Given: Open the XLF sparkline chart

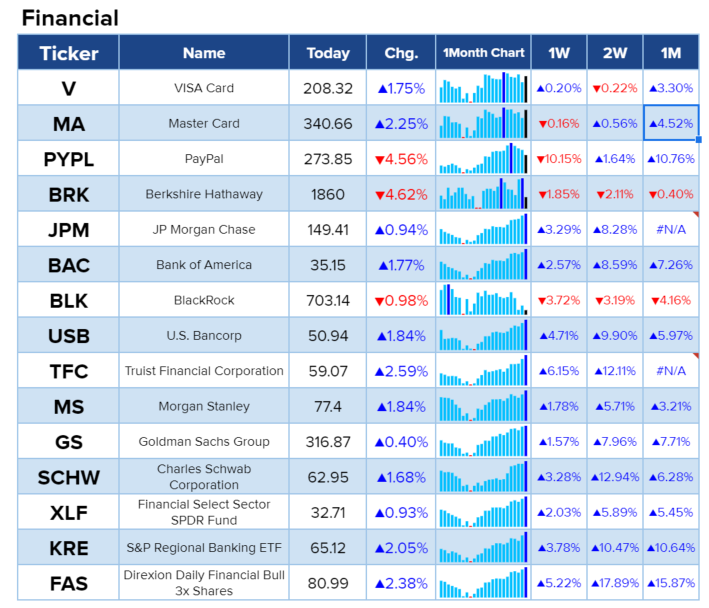Looking at the screenshot, I should pyautogui.click(x=483, y=512).
